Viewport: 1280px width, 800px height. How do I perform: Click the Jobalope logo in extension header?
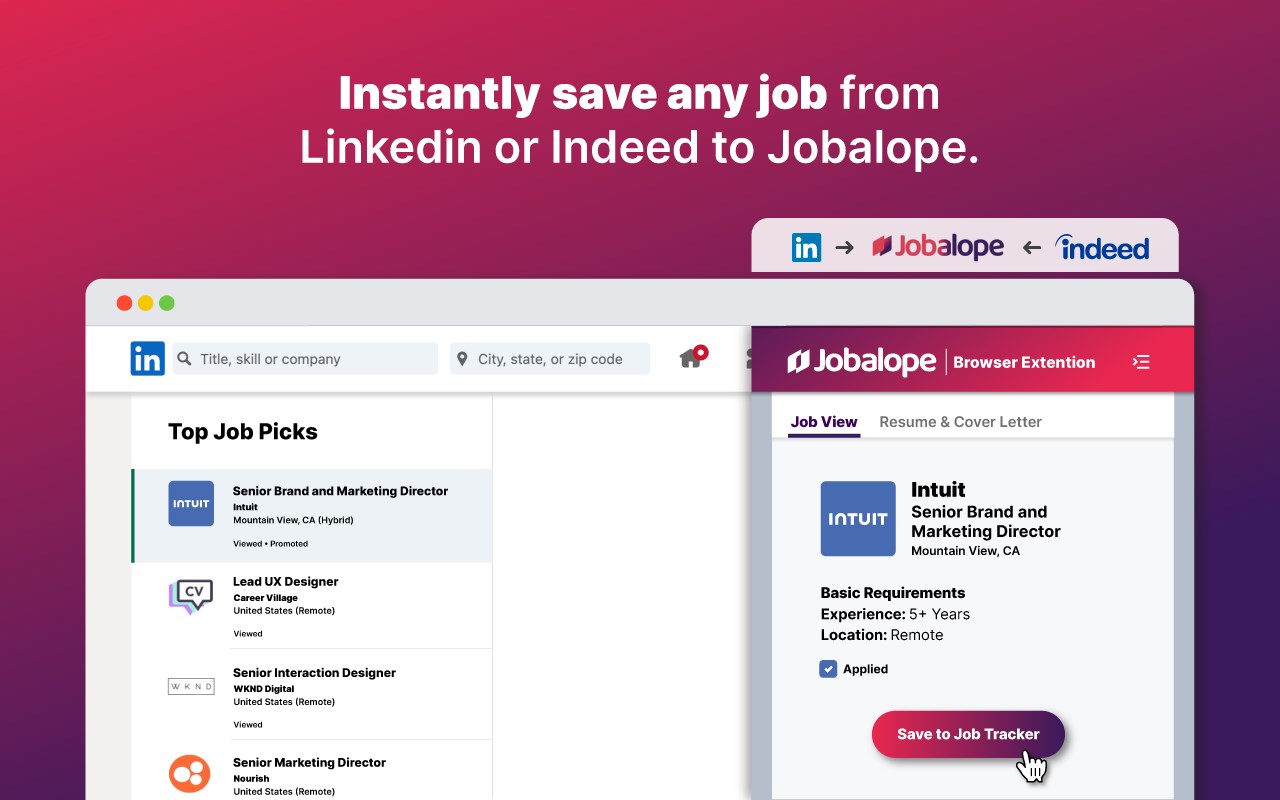pos(862,362)
